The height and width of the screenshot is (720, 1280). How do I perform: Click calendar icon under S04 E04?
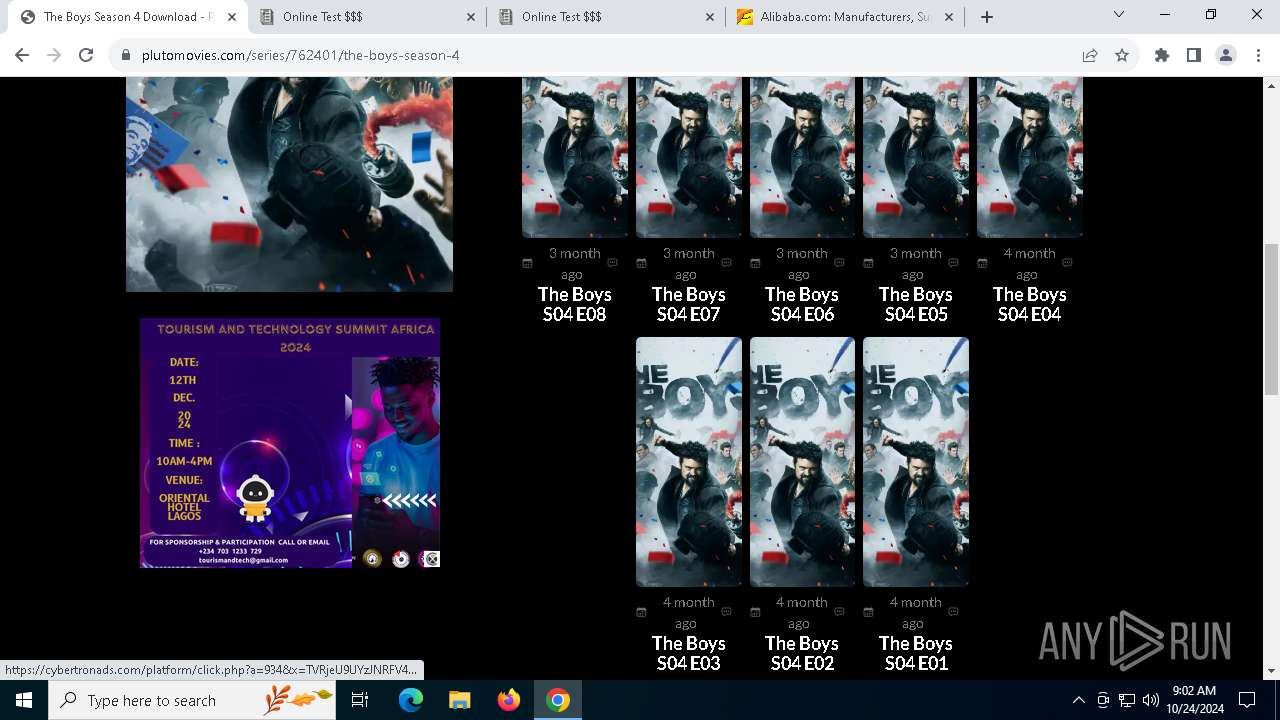pos(982,263)
